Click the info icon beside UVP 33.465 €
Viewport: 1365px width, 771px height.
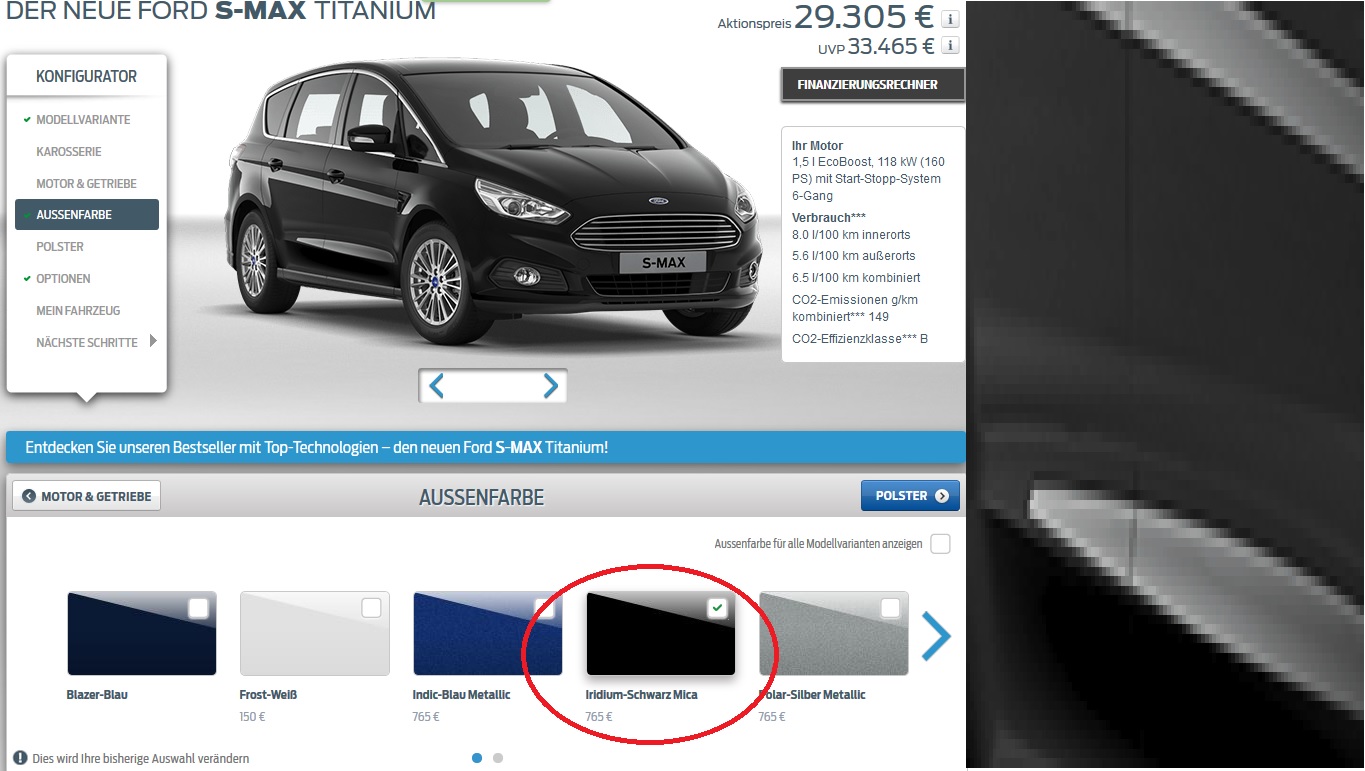[950, 45]
